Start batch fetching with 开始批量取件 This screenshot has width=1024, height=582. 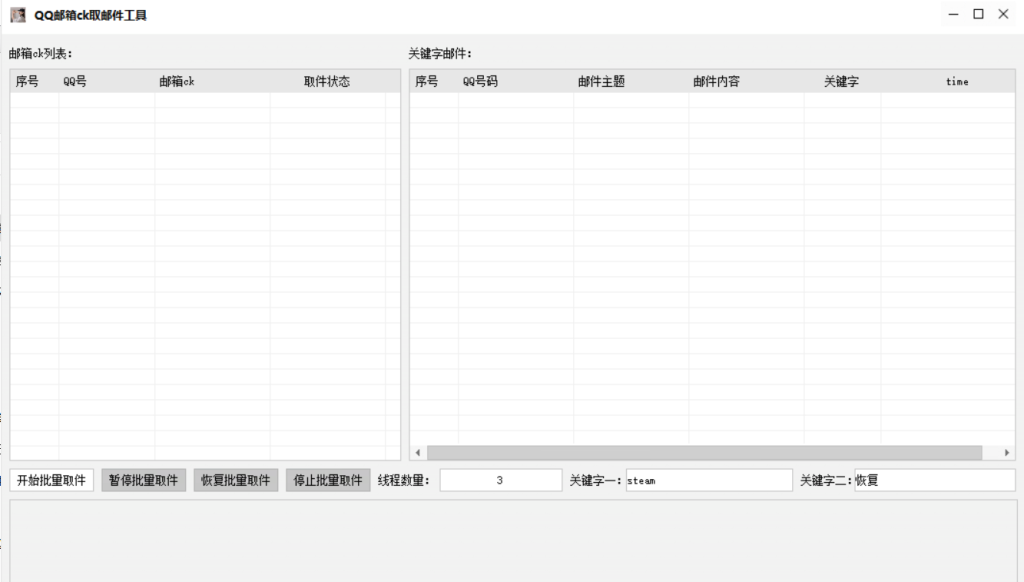[x=52, y=480]
